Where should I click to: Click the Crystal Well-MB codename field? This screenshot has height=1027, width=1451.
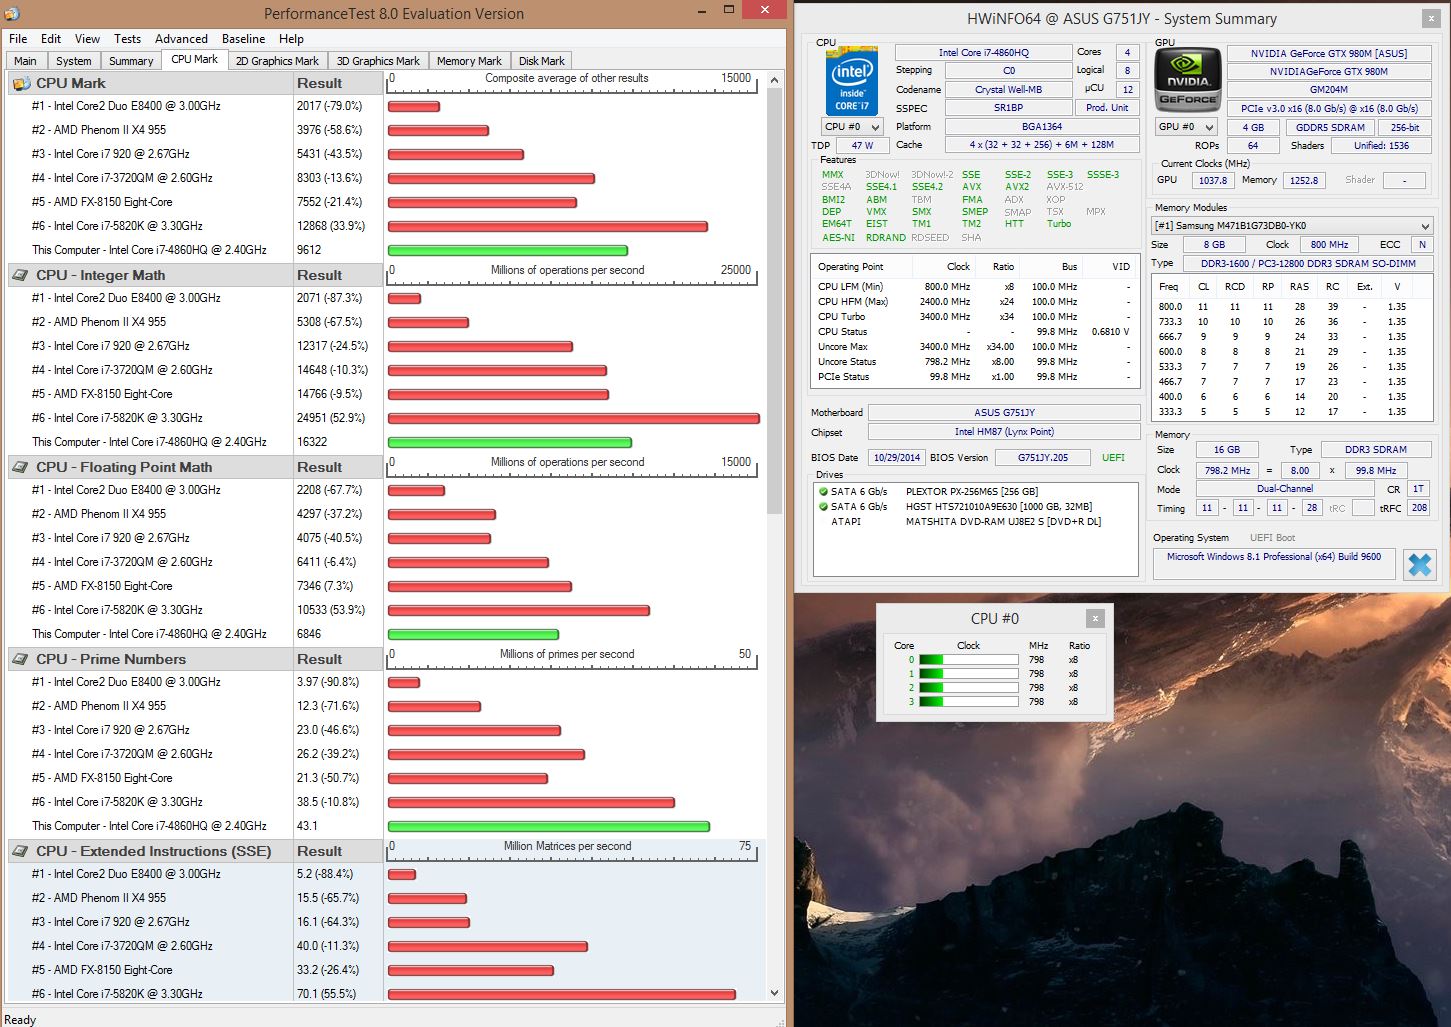1008,90
